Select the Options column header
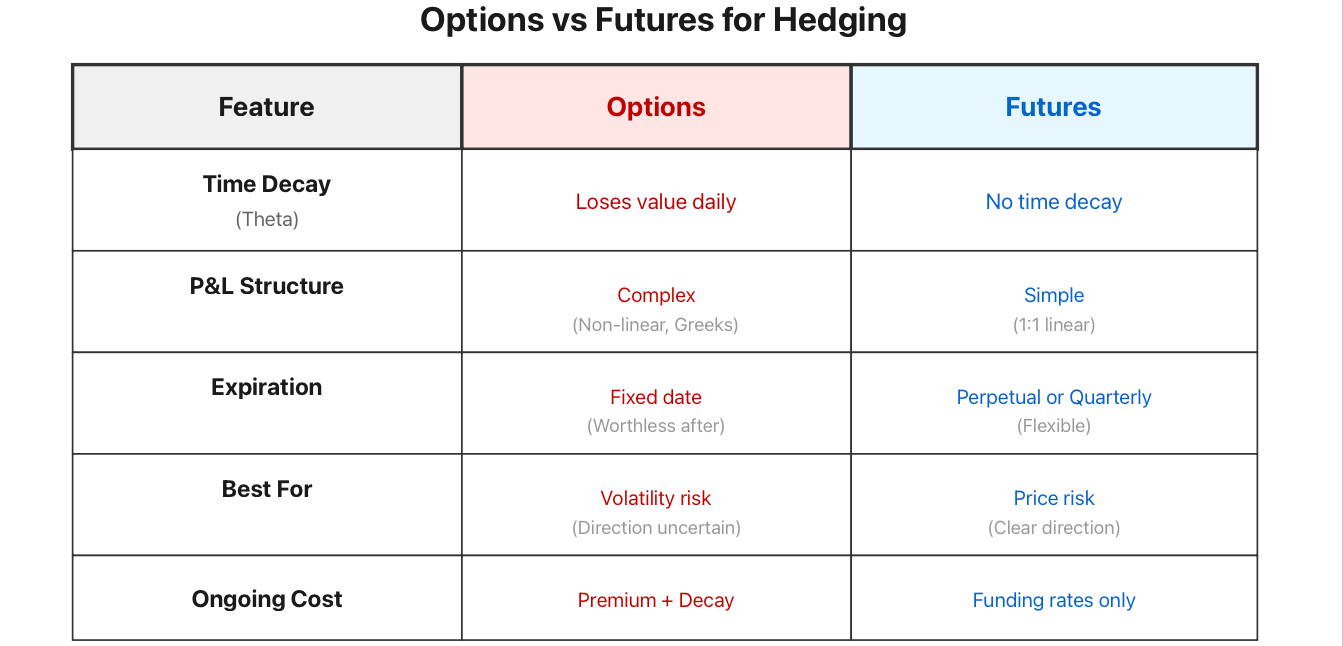 pyautogui.click(x=656, y=107)
